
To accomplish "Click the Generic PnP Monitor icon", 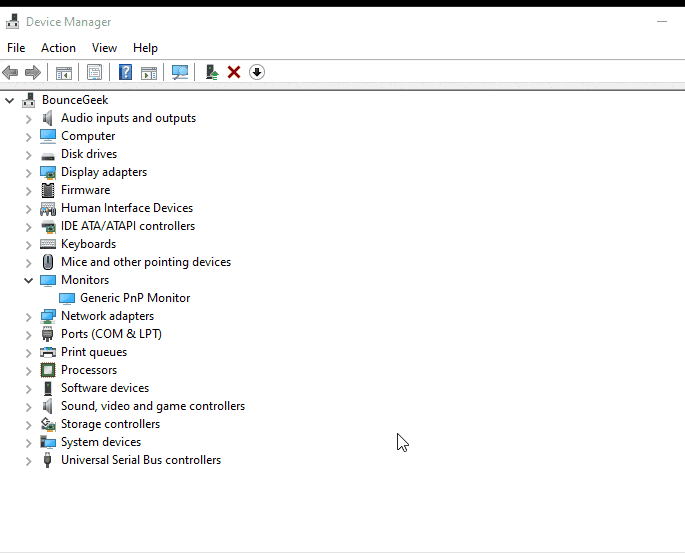I will click(67, 298).
